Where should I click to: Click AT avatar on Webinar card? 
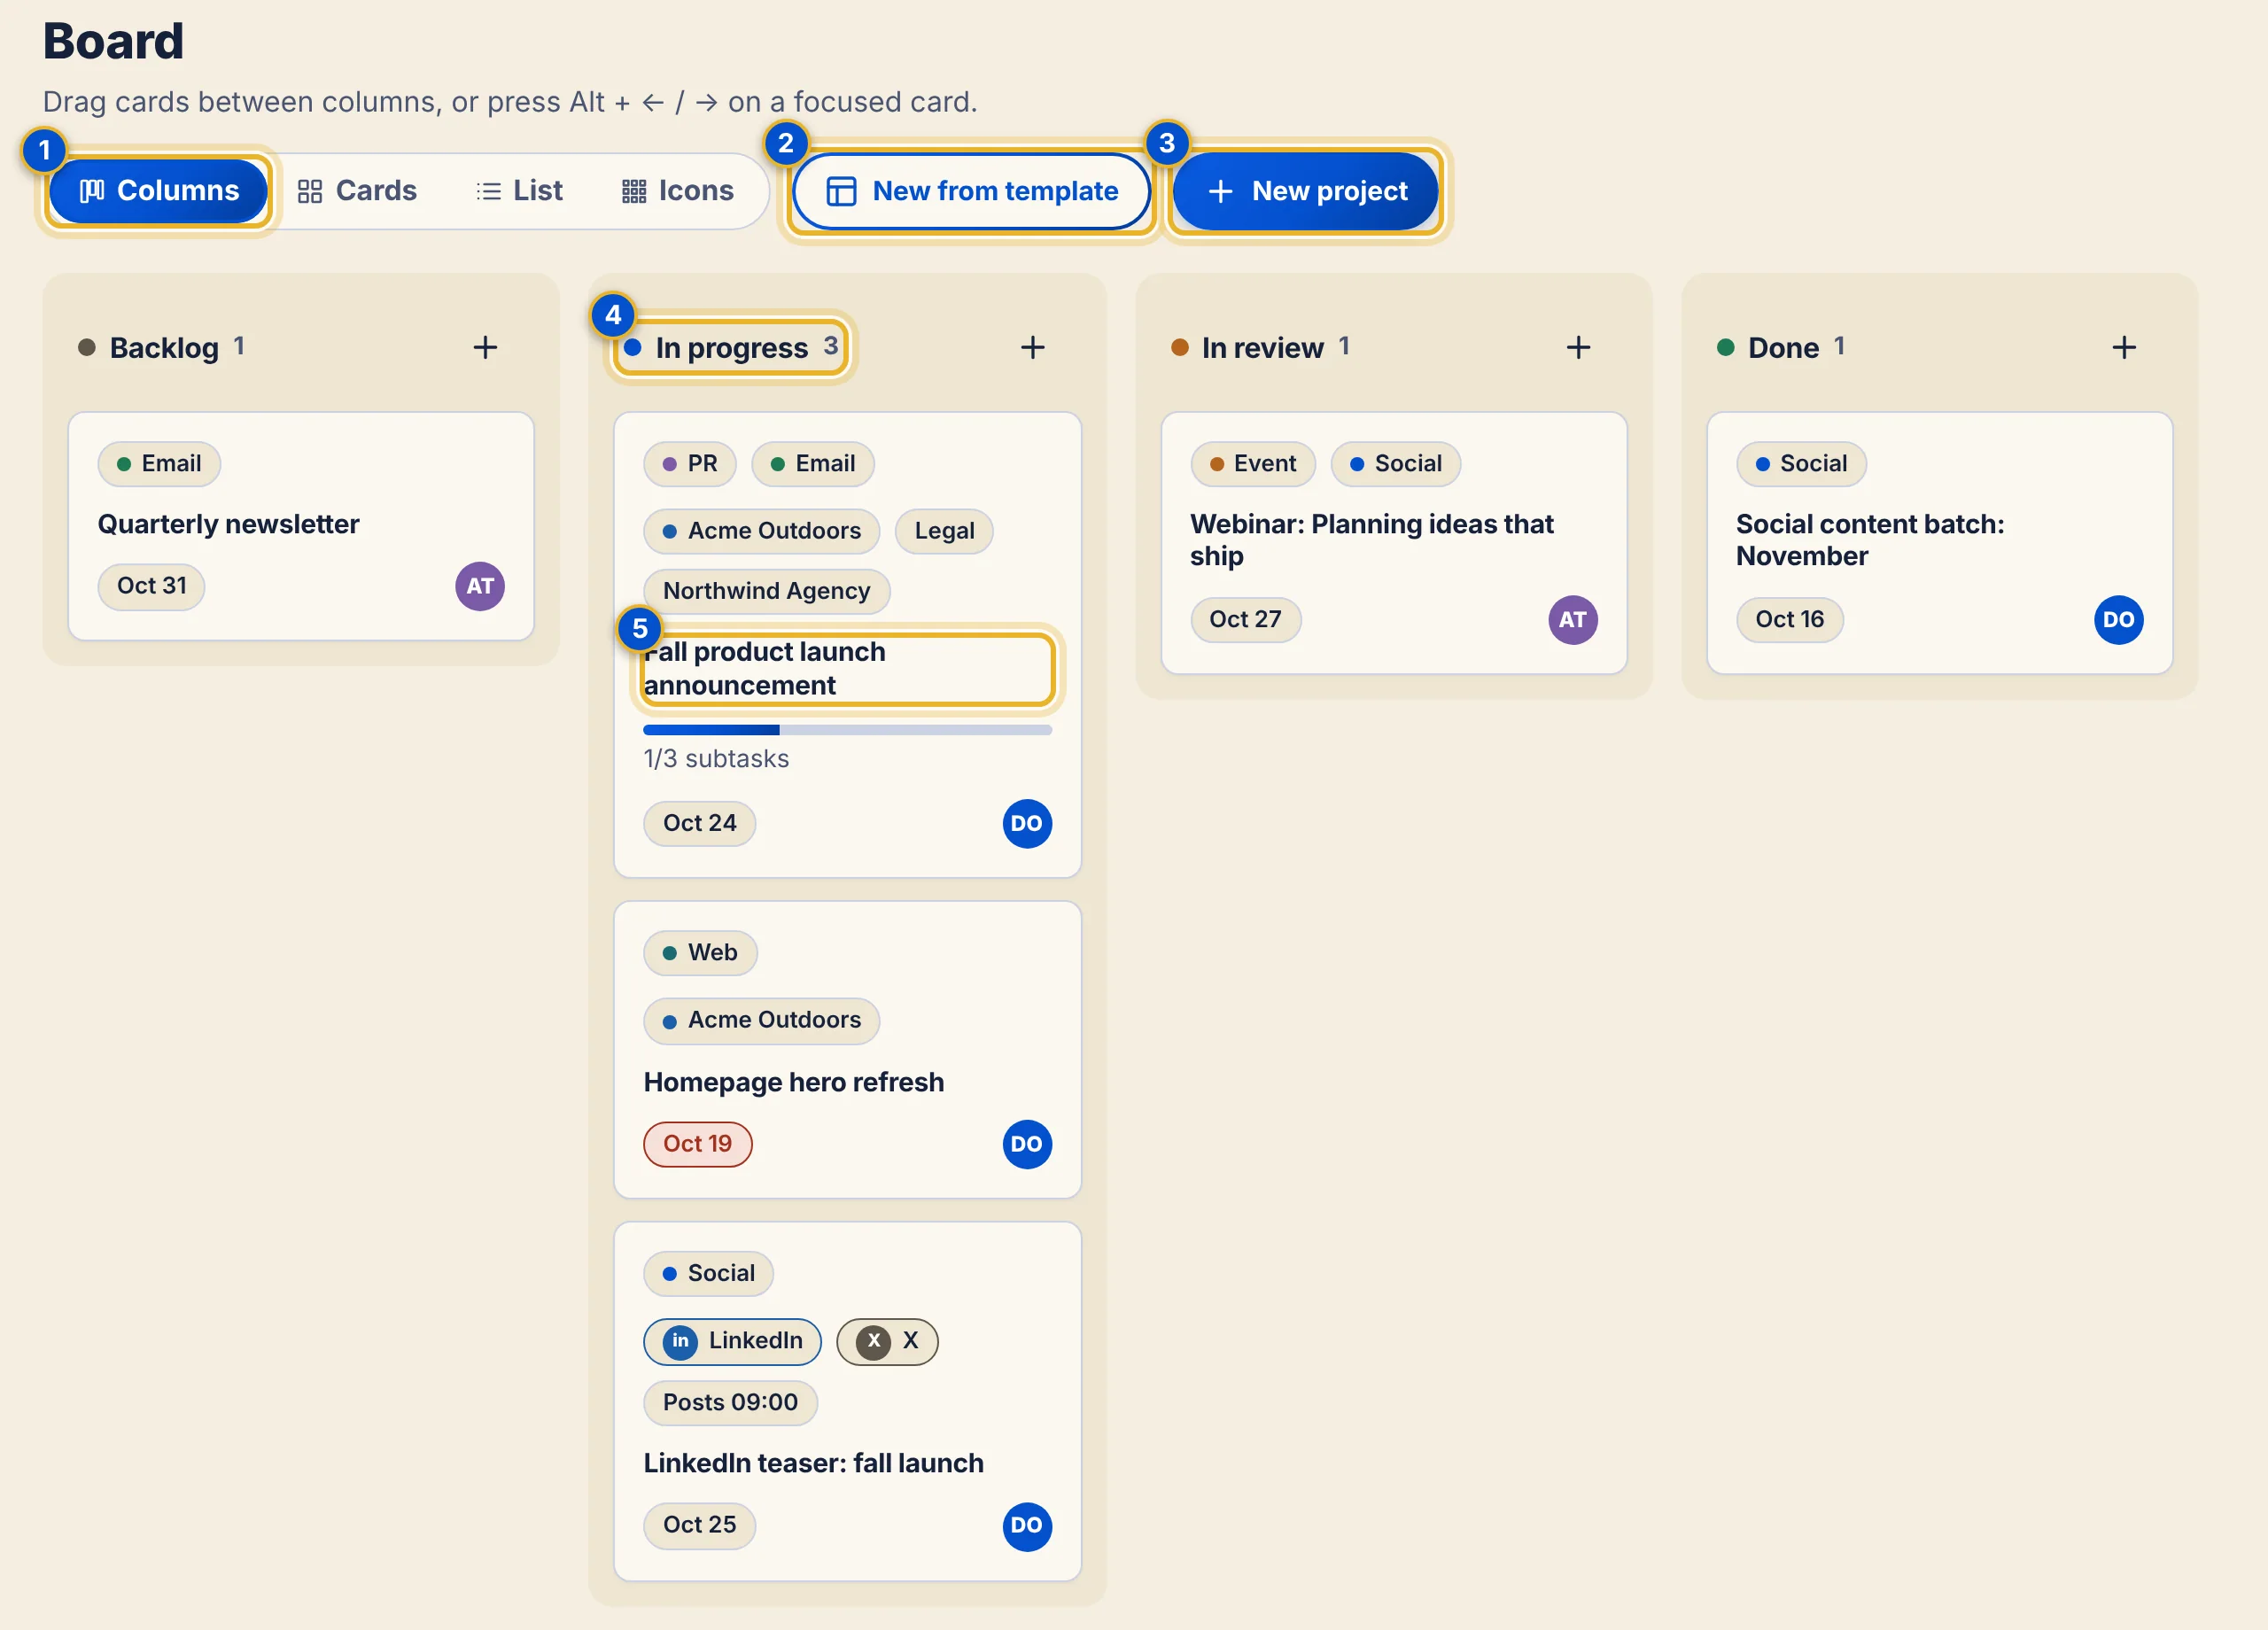[1573, 619]
